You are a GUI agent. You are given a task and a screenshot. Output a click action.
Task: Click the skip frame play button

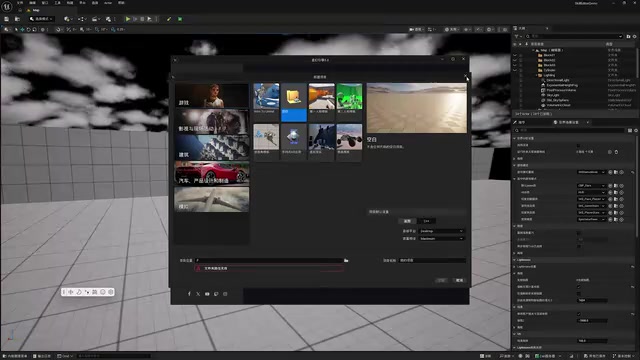tap(149, 19)
